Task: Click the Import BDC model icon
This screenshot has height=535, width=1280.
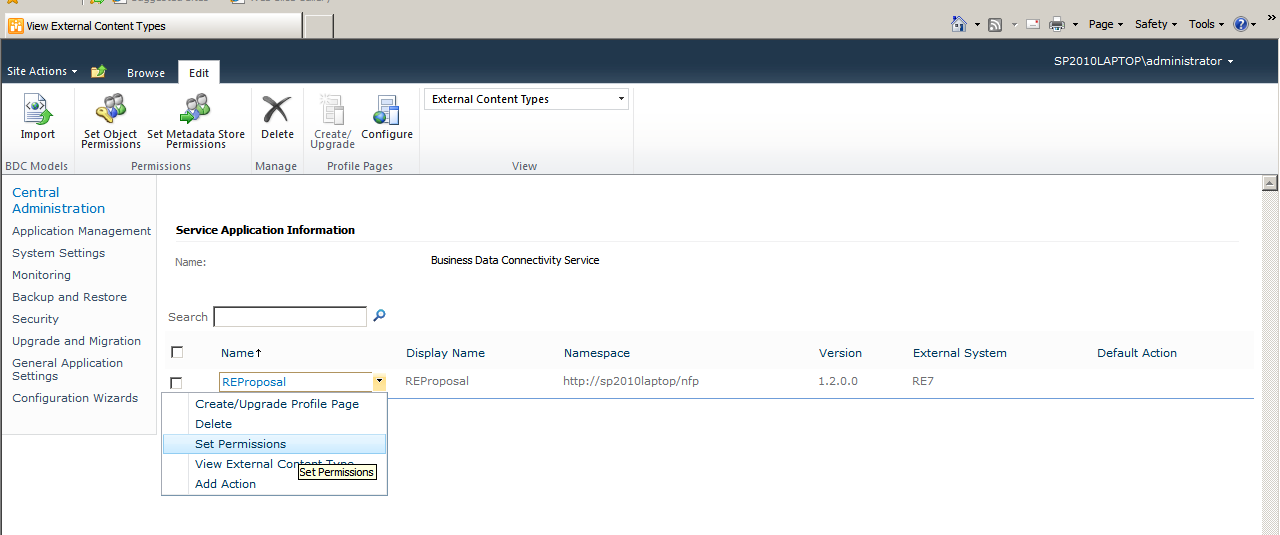Action: [38, 109]
